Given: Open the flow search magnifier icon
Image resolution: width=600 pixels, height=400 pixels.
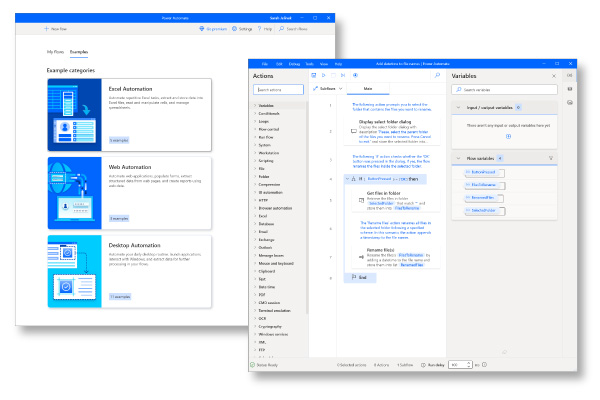Looking at the screenshot, I should pos(437,75).
